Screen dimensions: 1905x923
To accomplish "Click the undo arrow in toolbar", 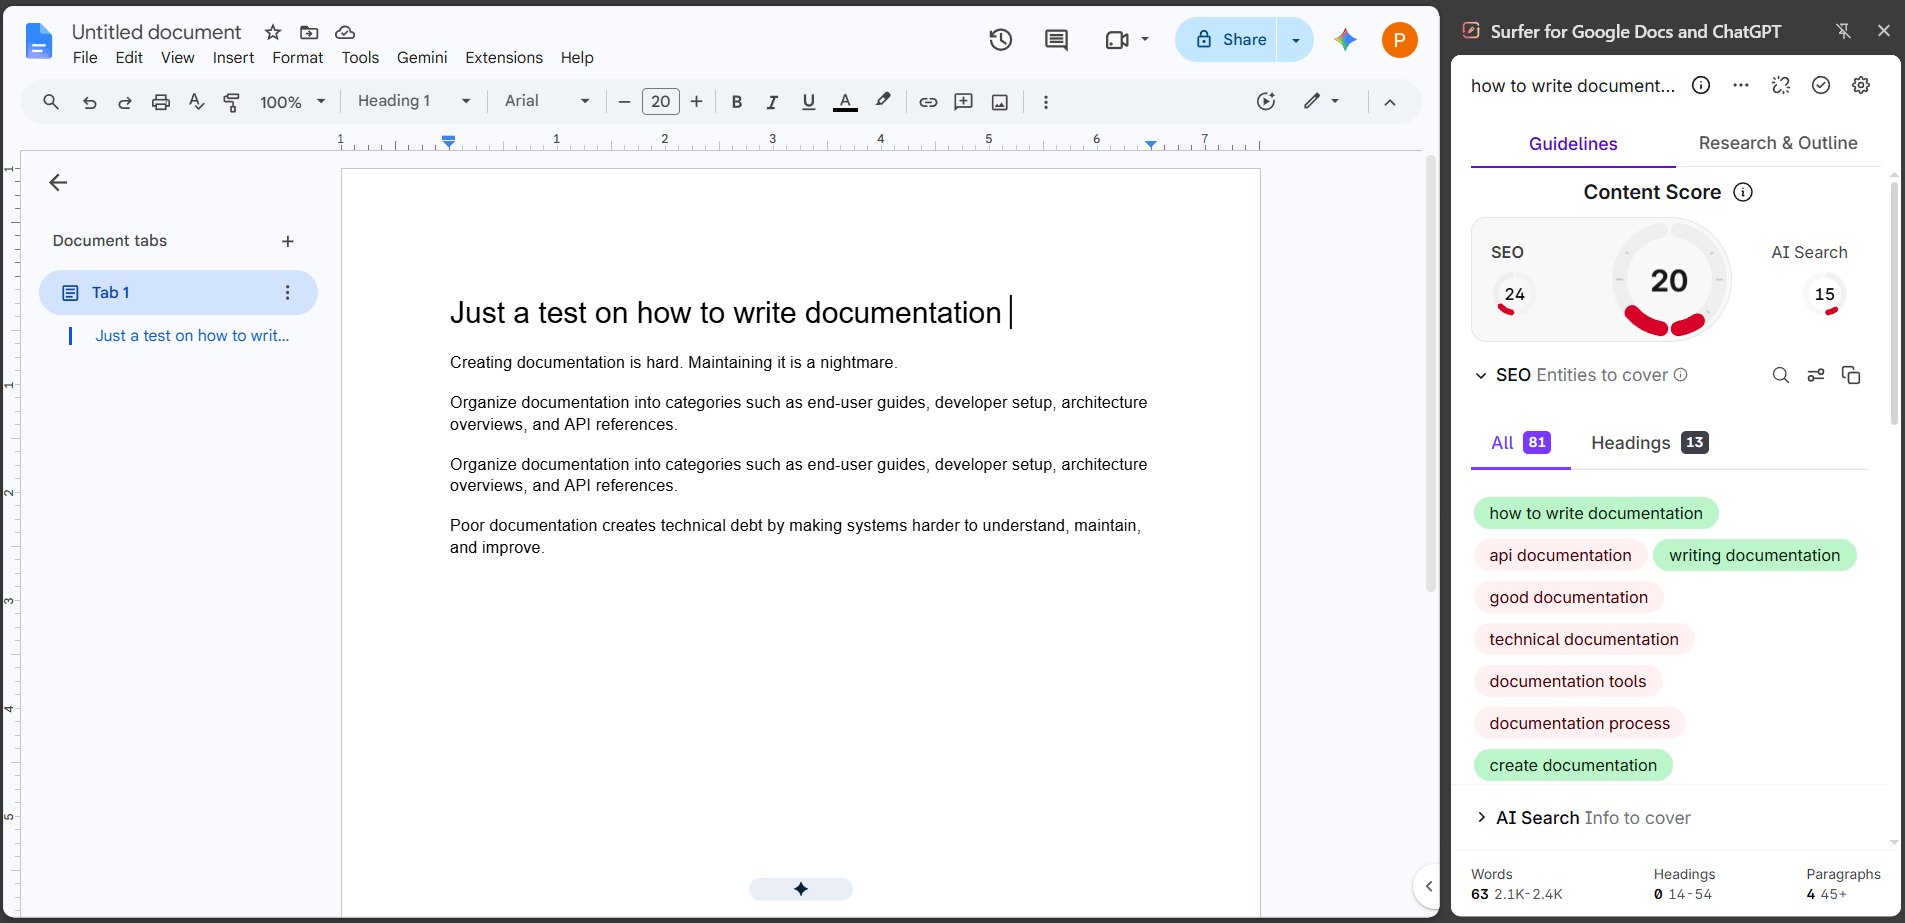I will click(x=89, y=102).
